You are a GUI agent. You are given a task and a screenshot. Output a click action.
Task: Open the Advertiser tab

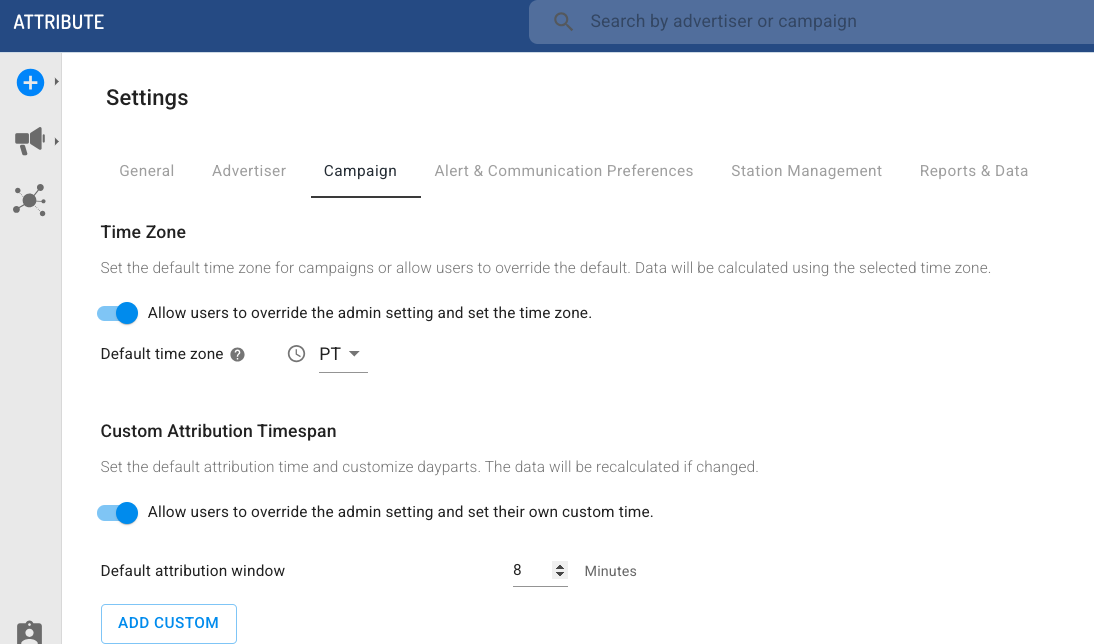tap(249, 171)
